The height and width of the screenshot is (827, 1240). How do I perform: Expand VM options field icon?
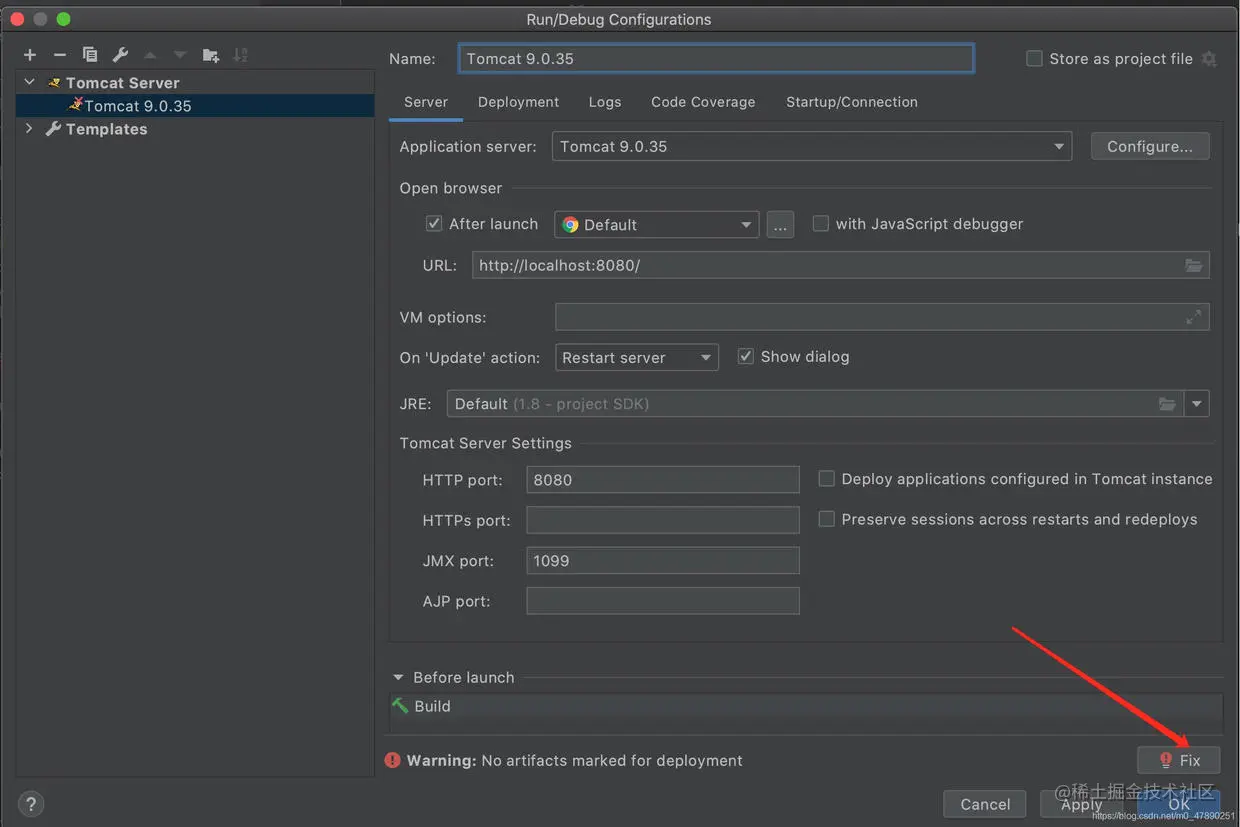(x=1193, y=317)
